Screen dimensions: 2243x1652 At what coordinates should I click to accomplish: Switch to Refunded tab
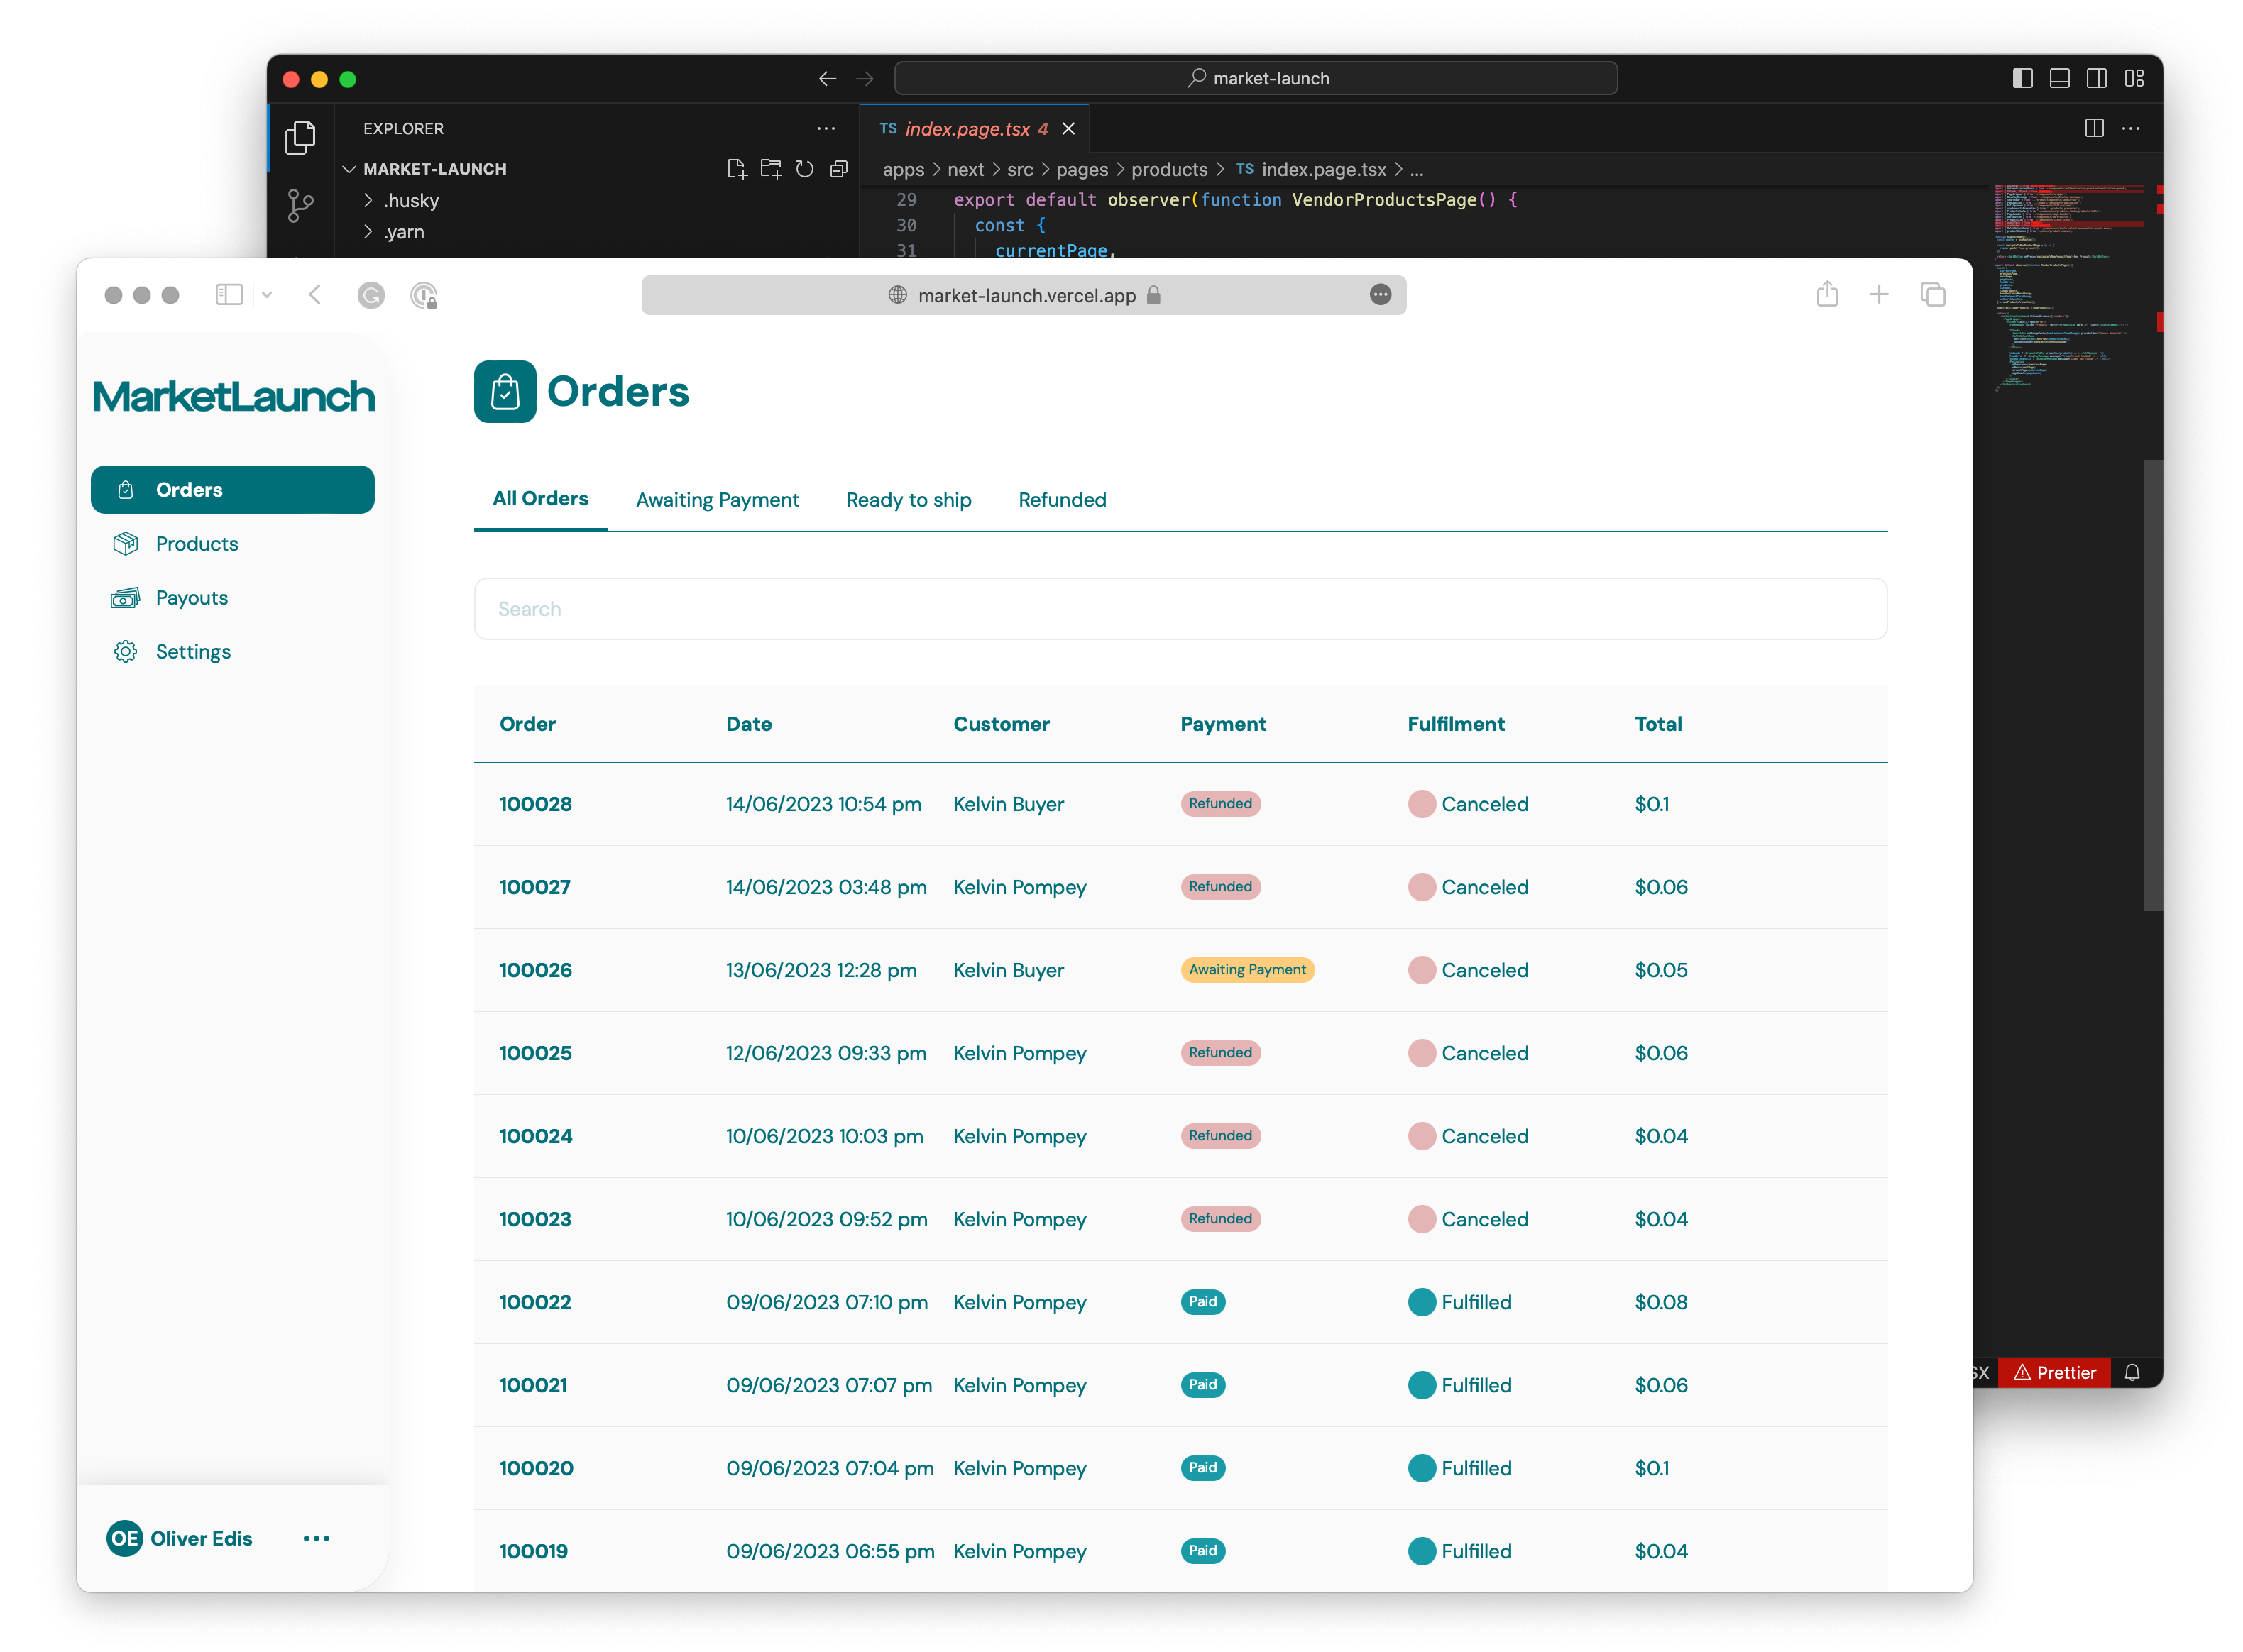[x=1062, y=499]
